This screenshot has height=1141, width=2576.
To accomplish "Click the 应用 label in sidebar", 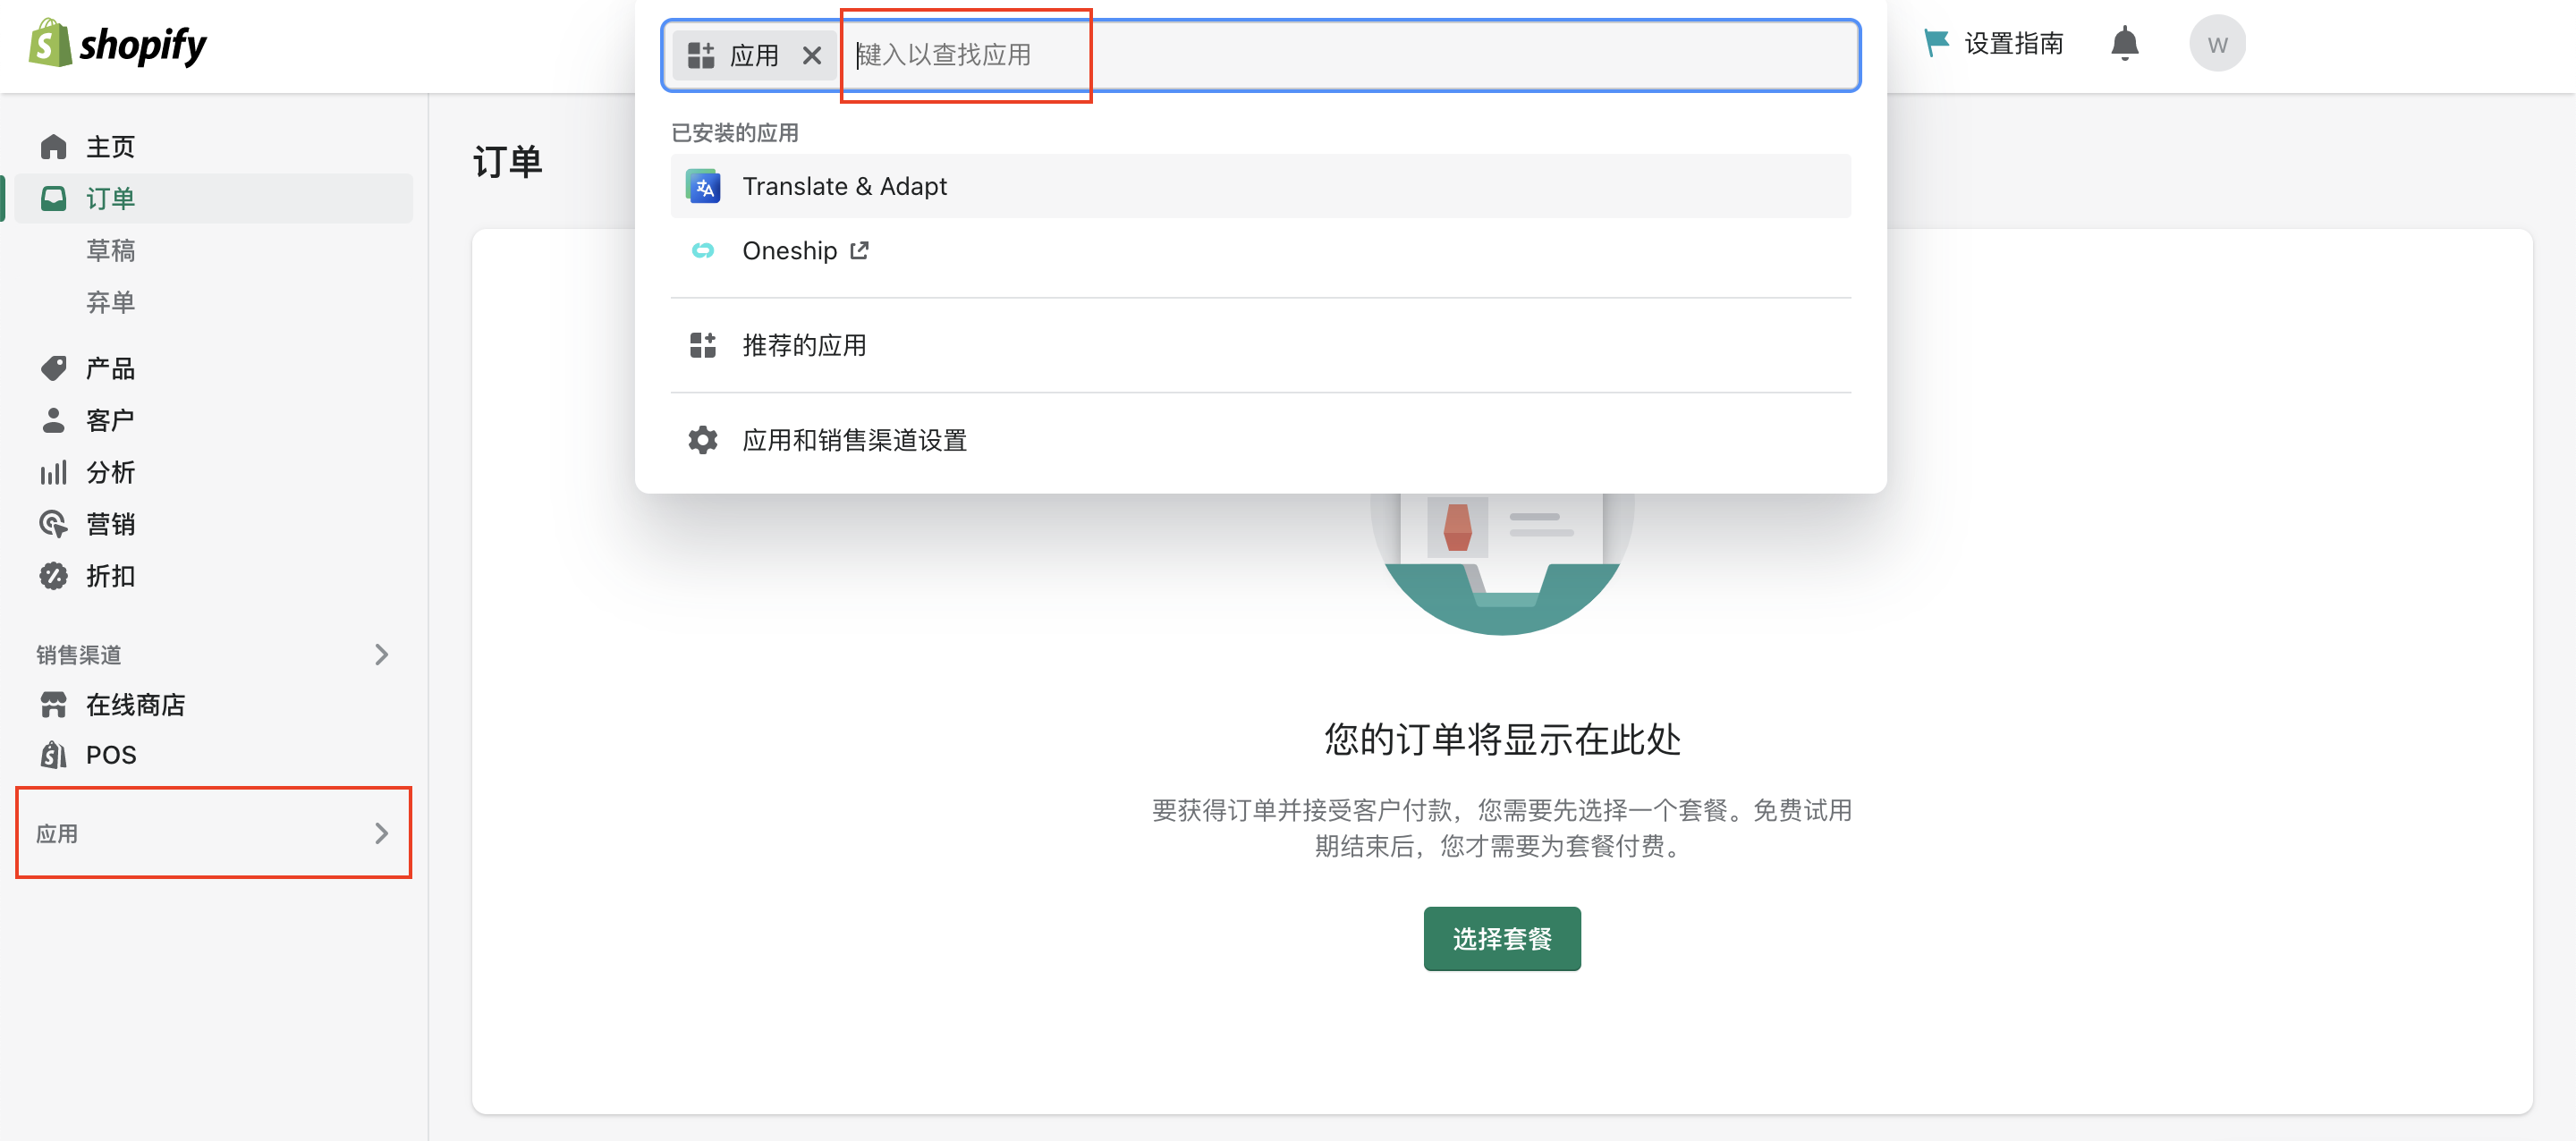I will click(57, 834).
